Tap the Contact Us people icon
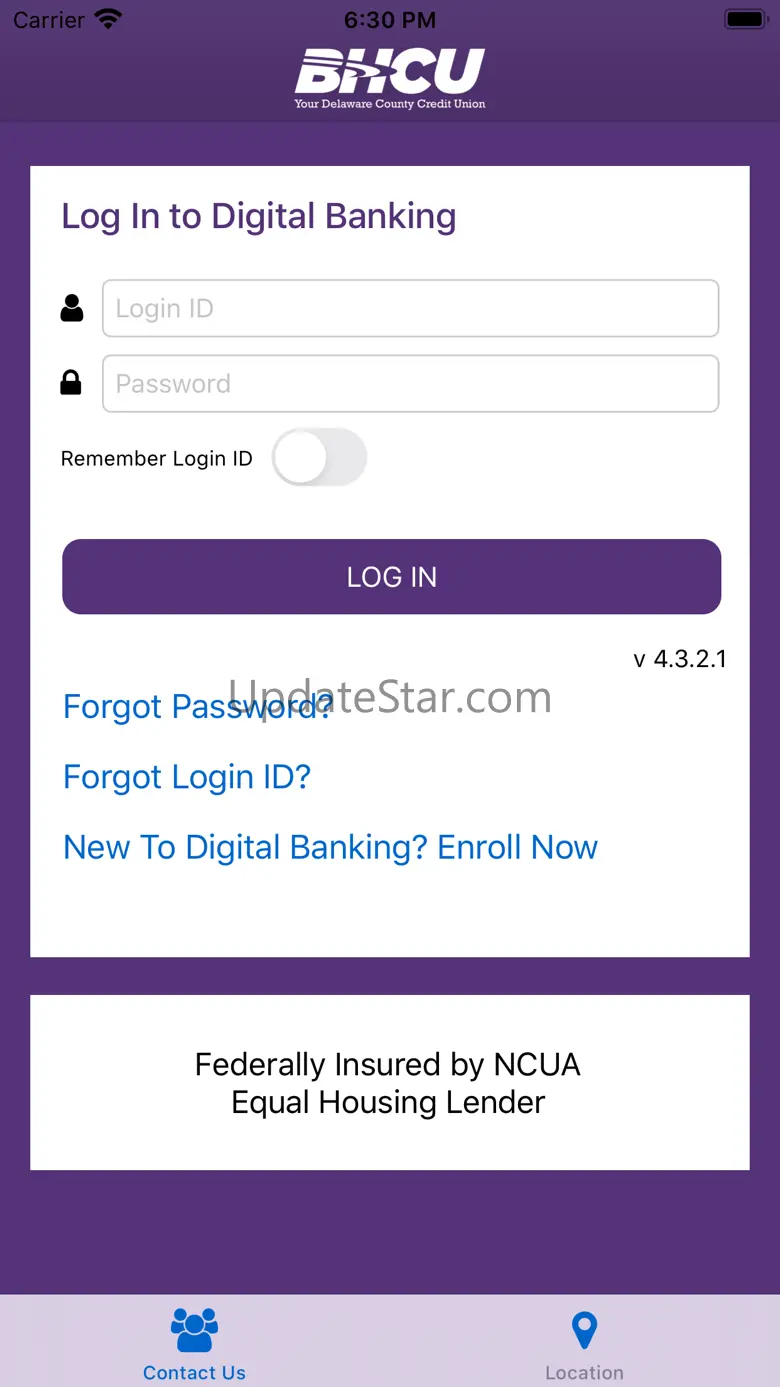780x1387 pixels. 194,1331
